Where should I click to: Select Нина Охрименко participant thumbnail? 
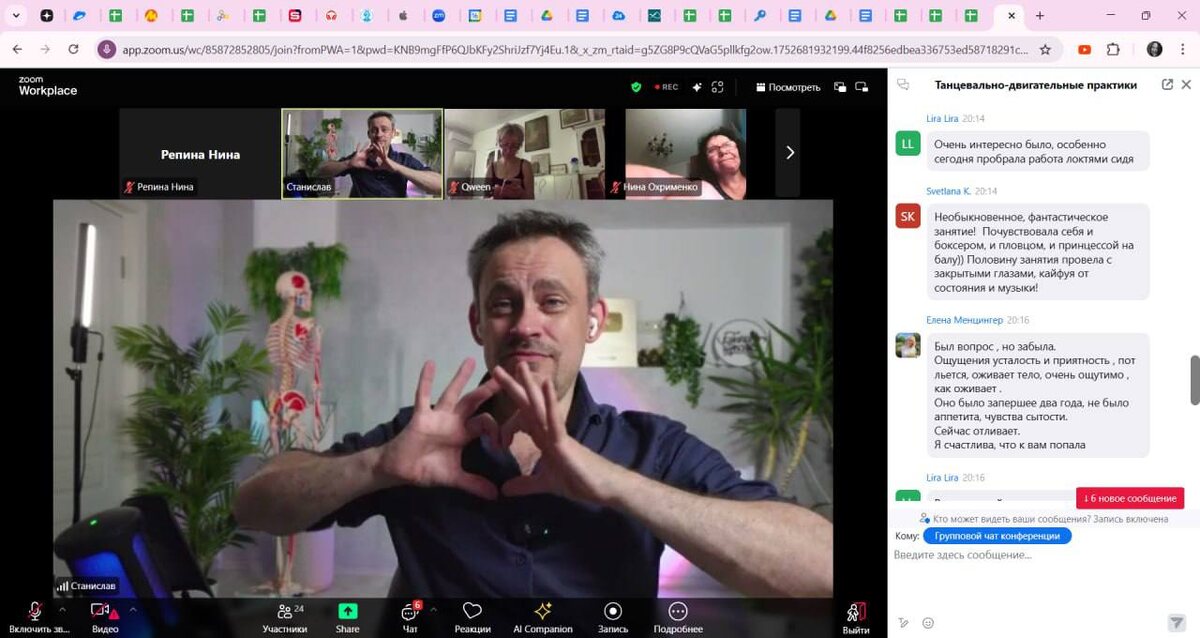coord(686,153)
